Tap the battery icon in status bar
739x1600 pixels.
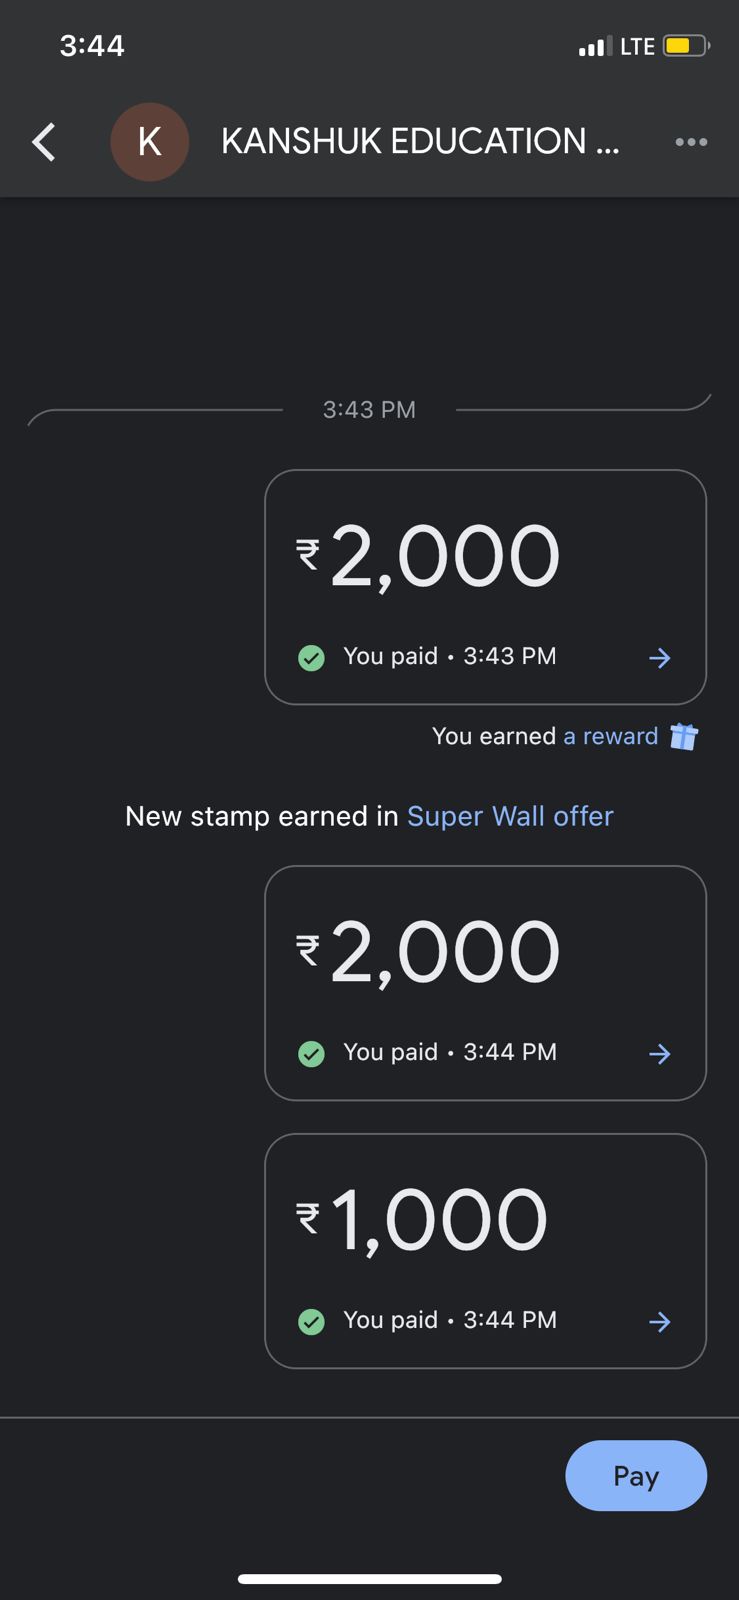pos(686,46)
